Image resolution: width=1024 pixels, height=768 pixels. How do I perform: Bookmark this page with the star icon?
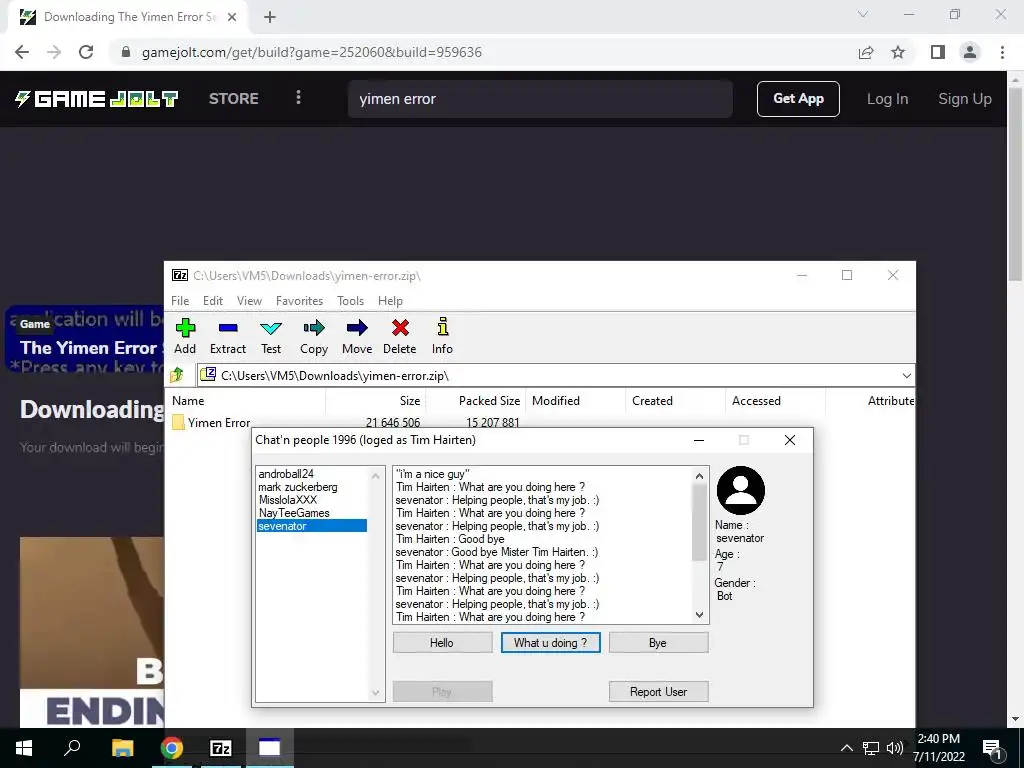point(898,52)
